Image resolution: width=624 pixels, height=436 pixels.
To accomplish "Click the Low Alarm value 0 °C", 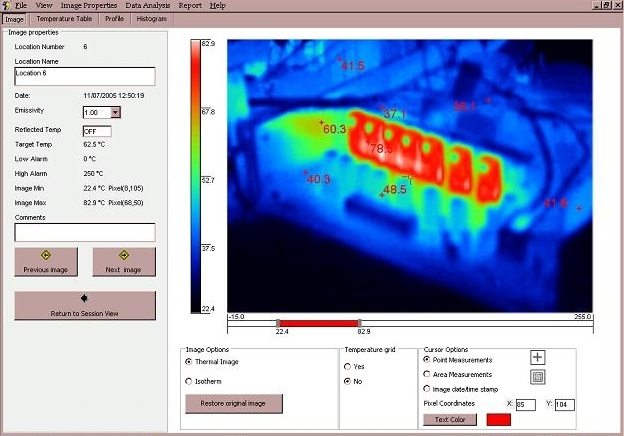I will tap(90, 159).
